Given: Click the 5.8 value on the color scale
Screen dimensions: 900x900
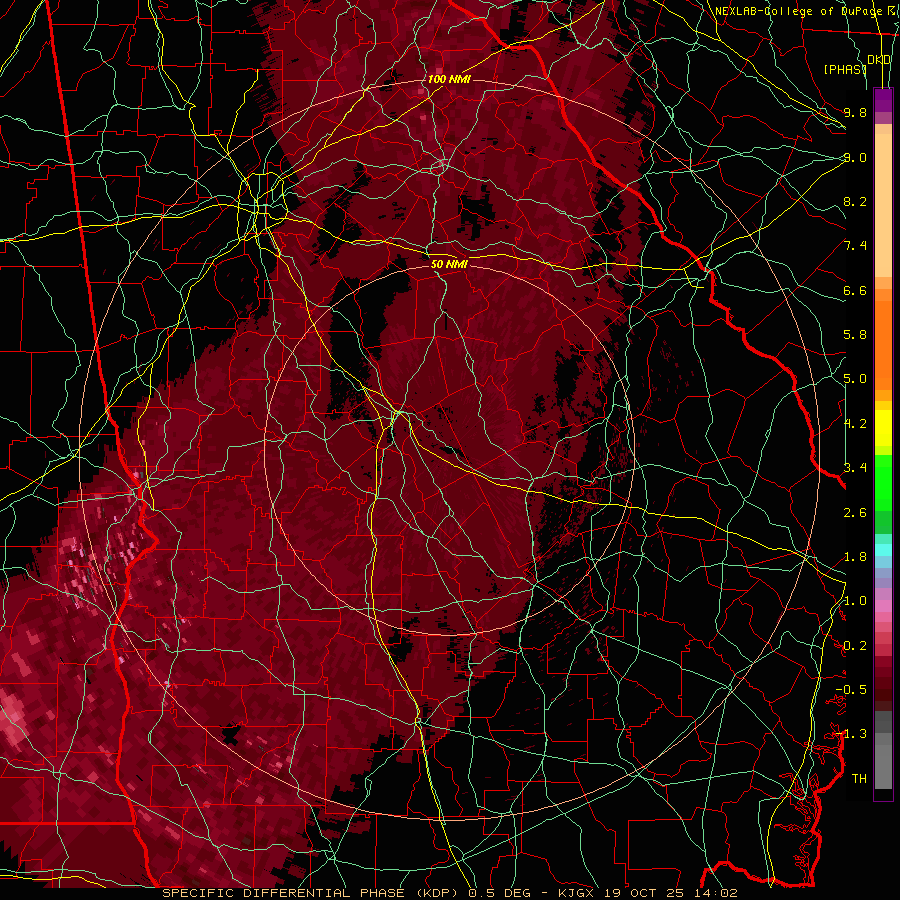Looking at the screenshot, I should (x=855, y=335).
